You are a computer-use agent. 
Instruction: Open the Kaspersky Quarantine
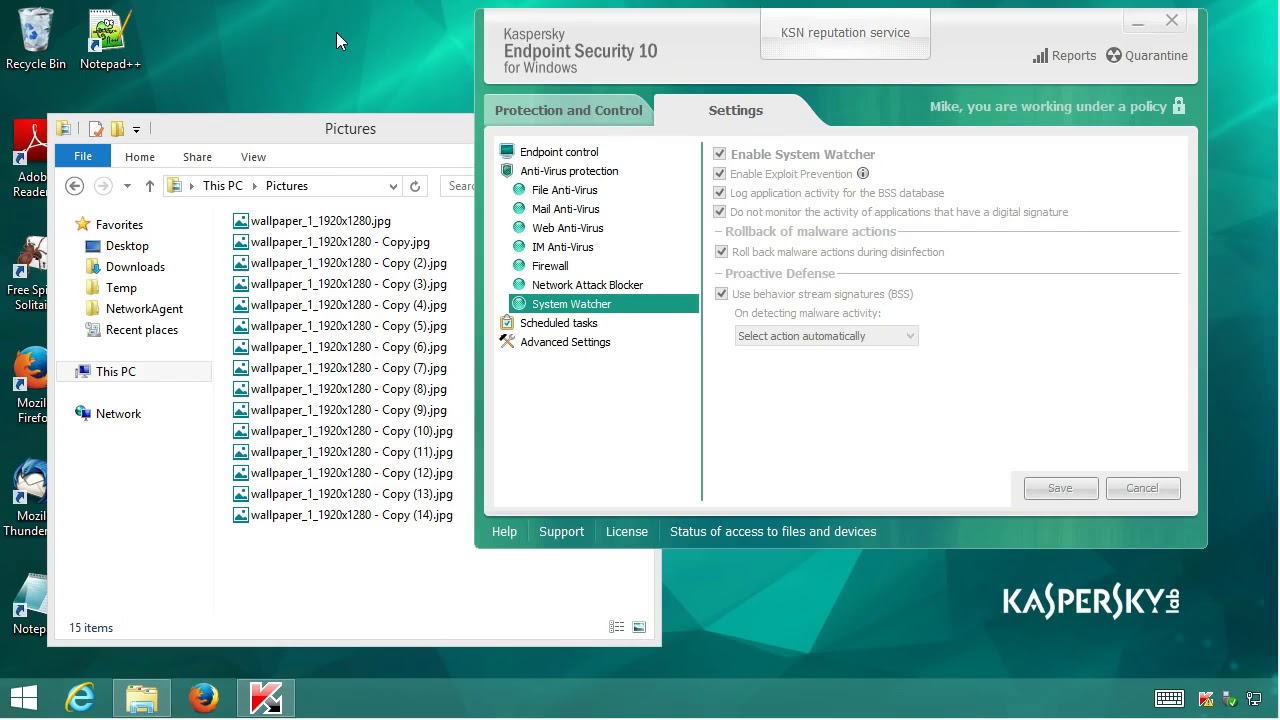1146,56
